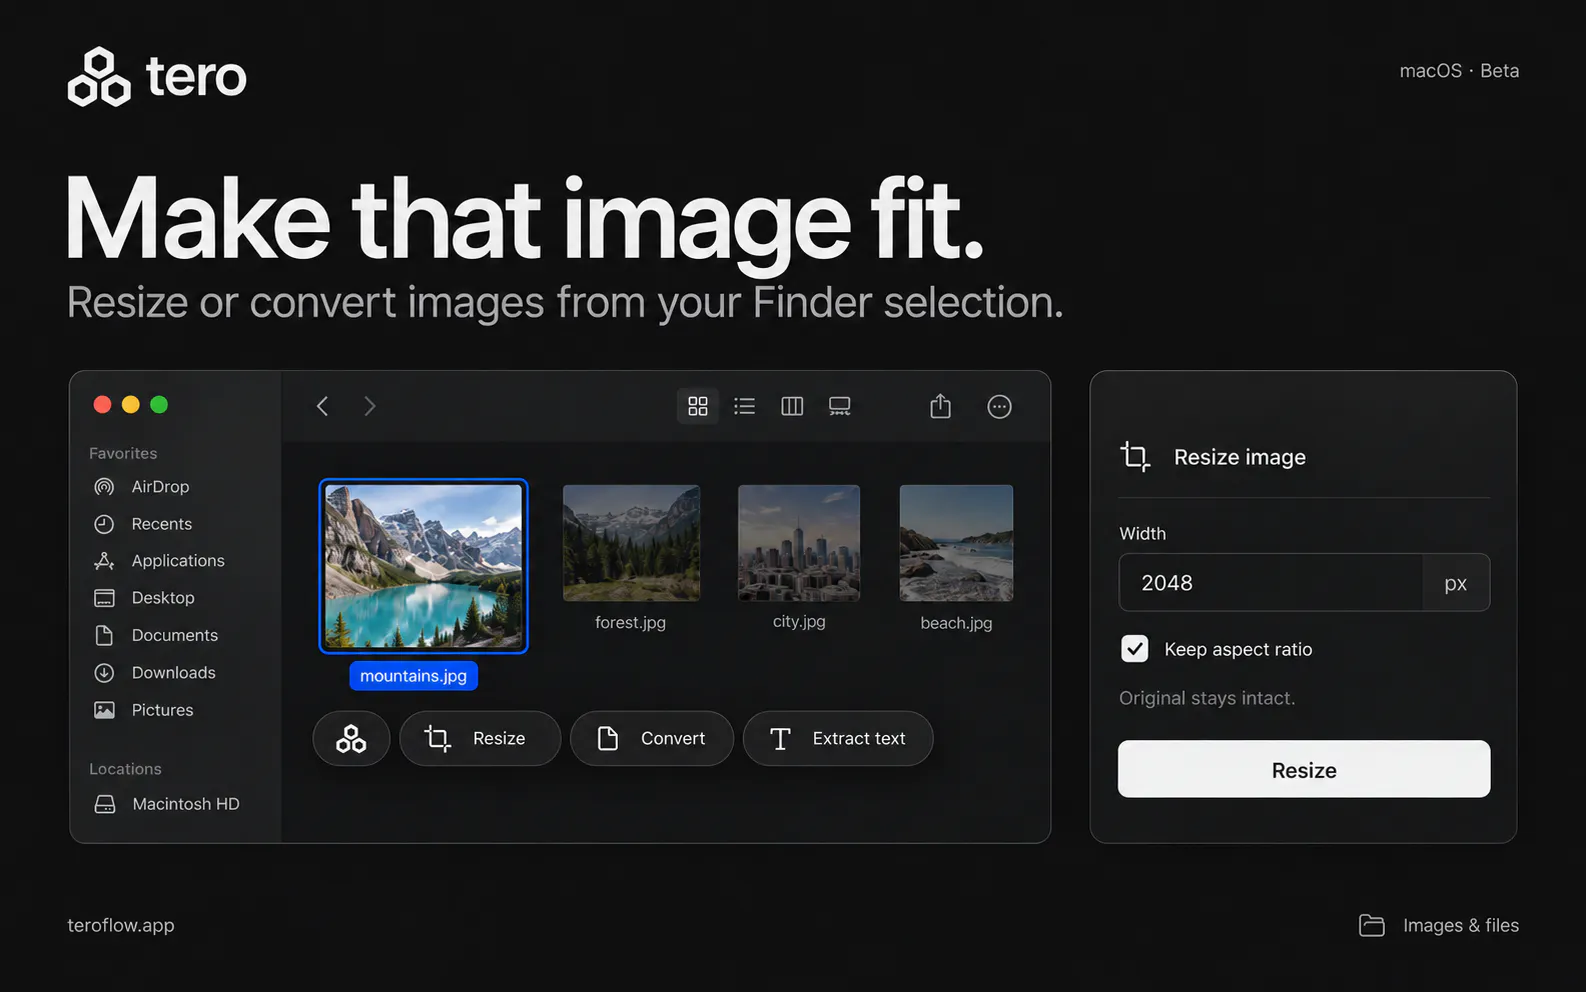This screenshot has width=1586, height=992.
Task: Switch Finder to gallery view
Action: (x=840, y=406)
